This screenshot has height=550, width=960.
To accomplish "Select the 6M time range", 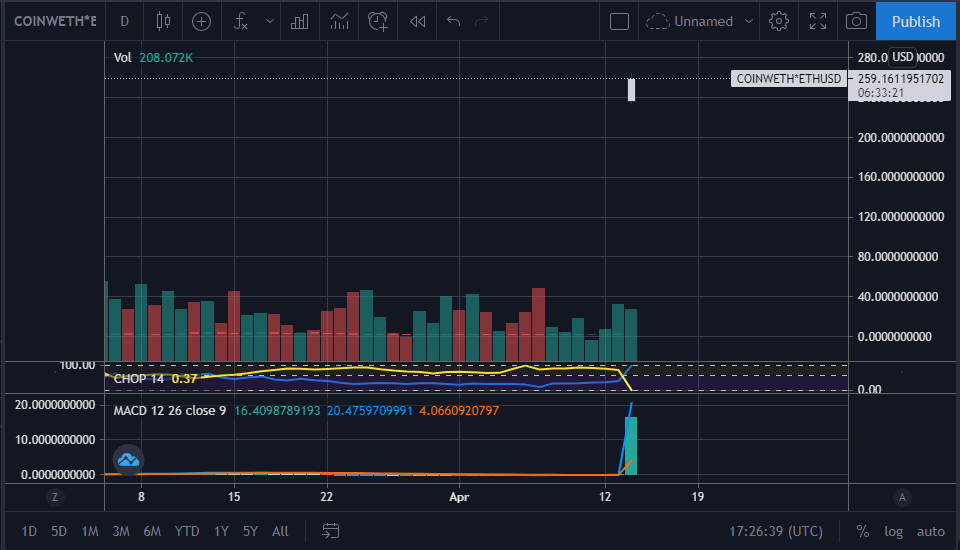I will (152, 531).
